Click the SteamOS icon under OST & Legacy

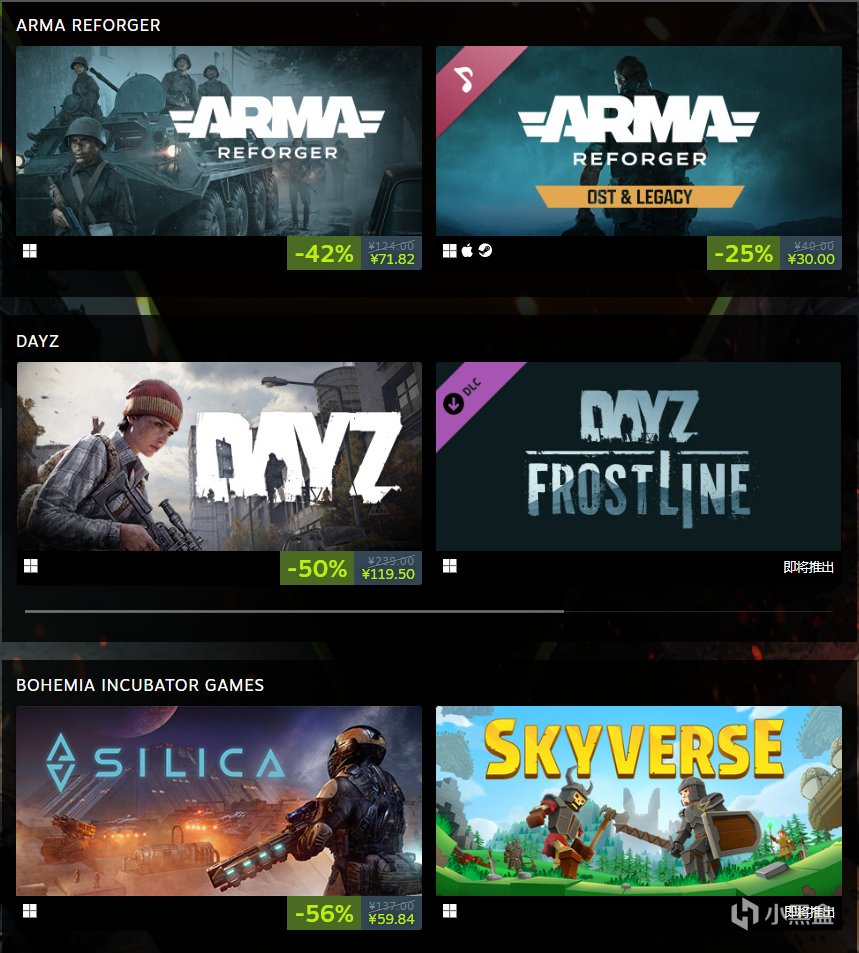485,250
